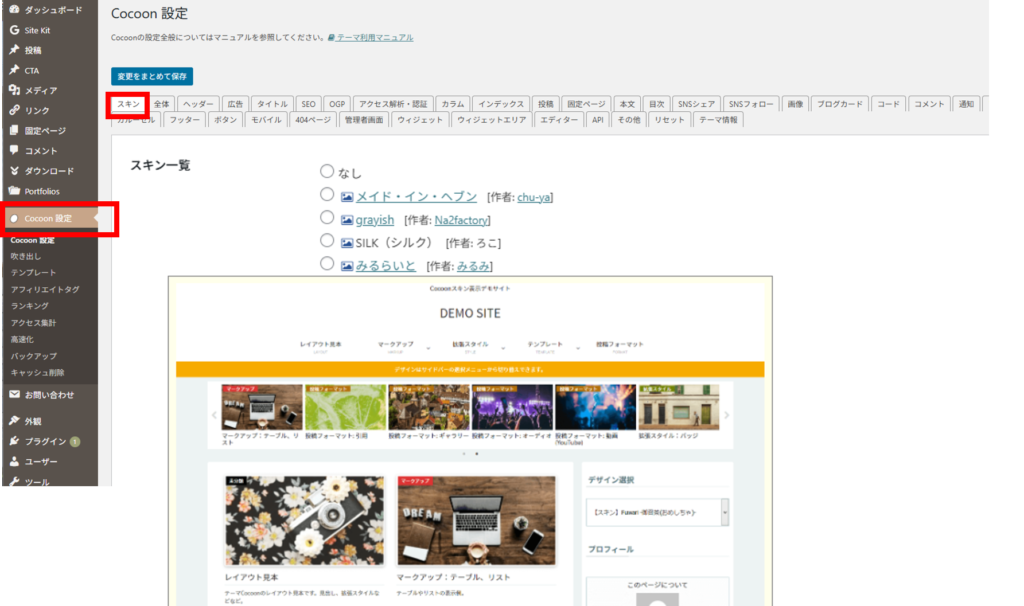Open 吹き出し submenu item
Image resolution: width=1024 pixels, height=606 pixels.
25,256
